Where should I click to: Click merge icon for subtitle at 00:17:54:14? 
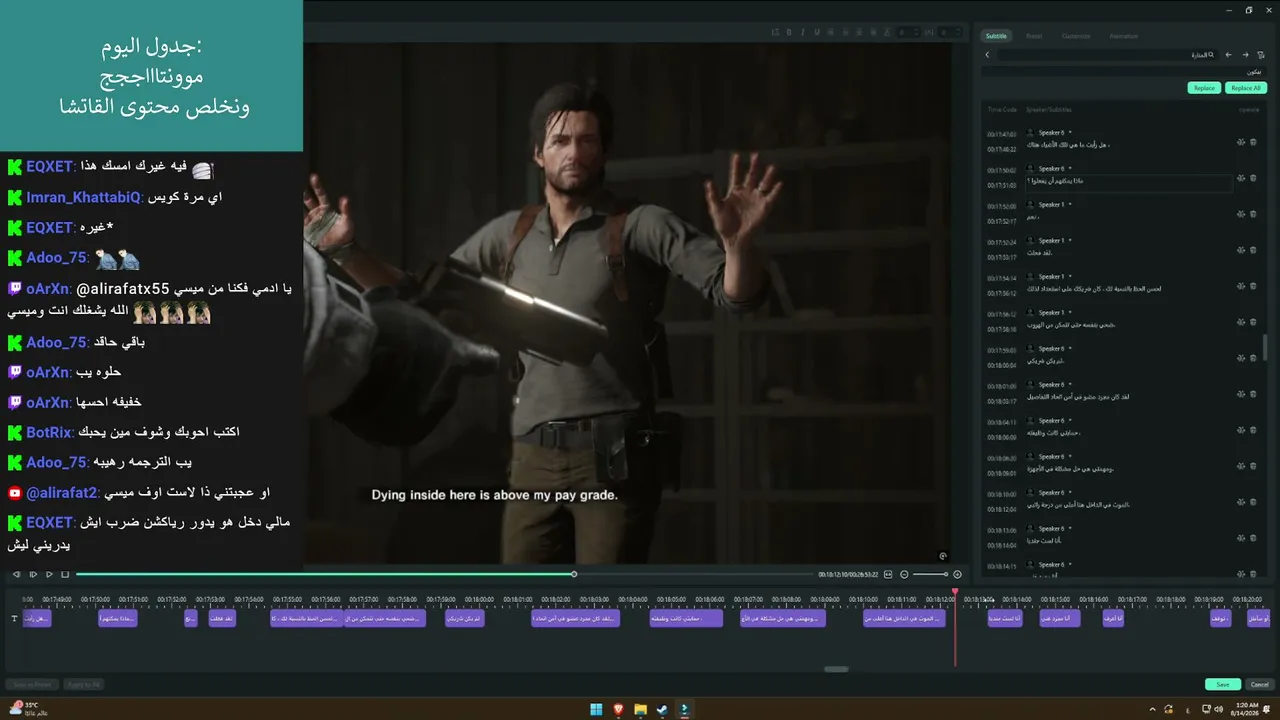point(1241,286)
